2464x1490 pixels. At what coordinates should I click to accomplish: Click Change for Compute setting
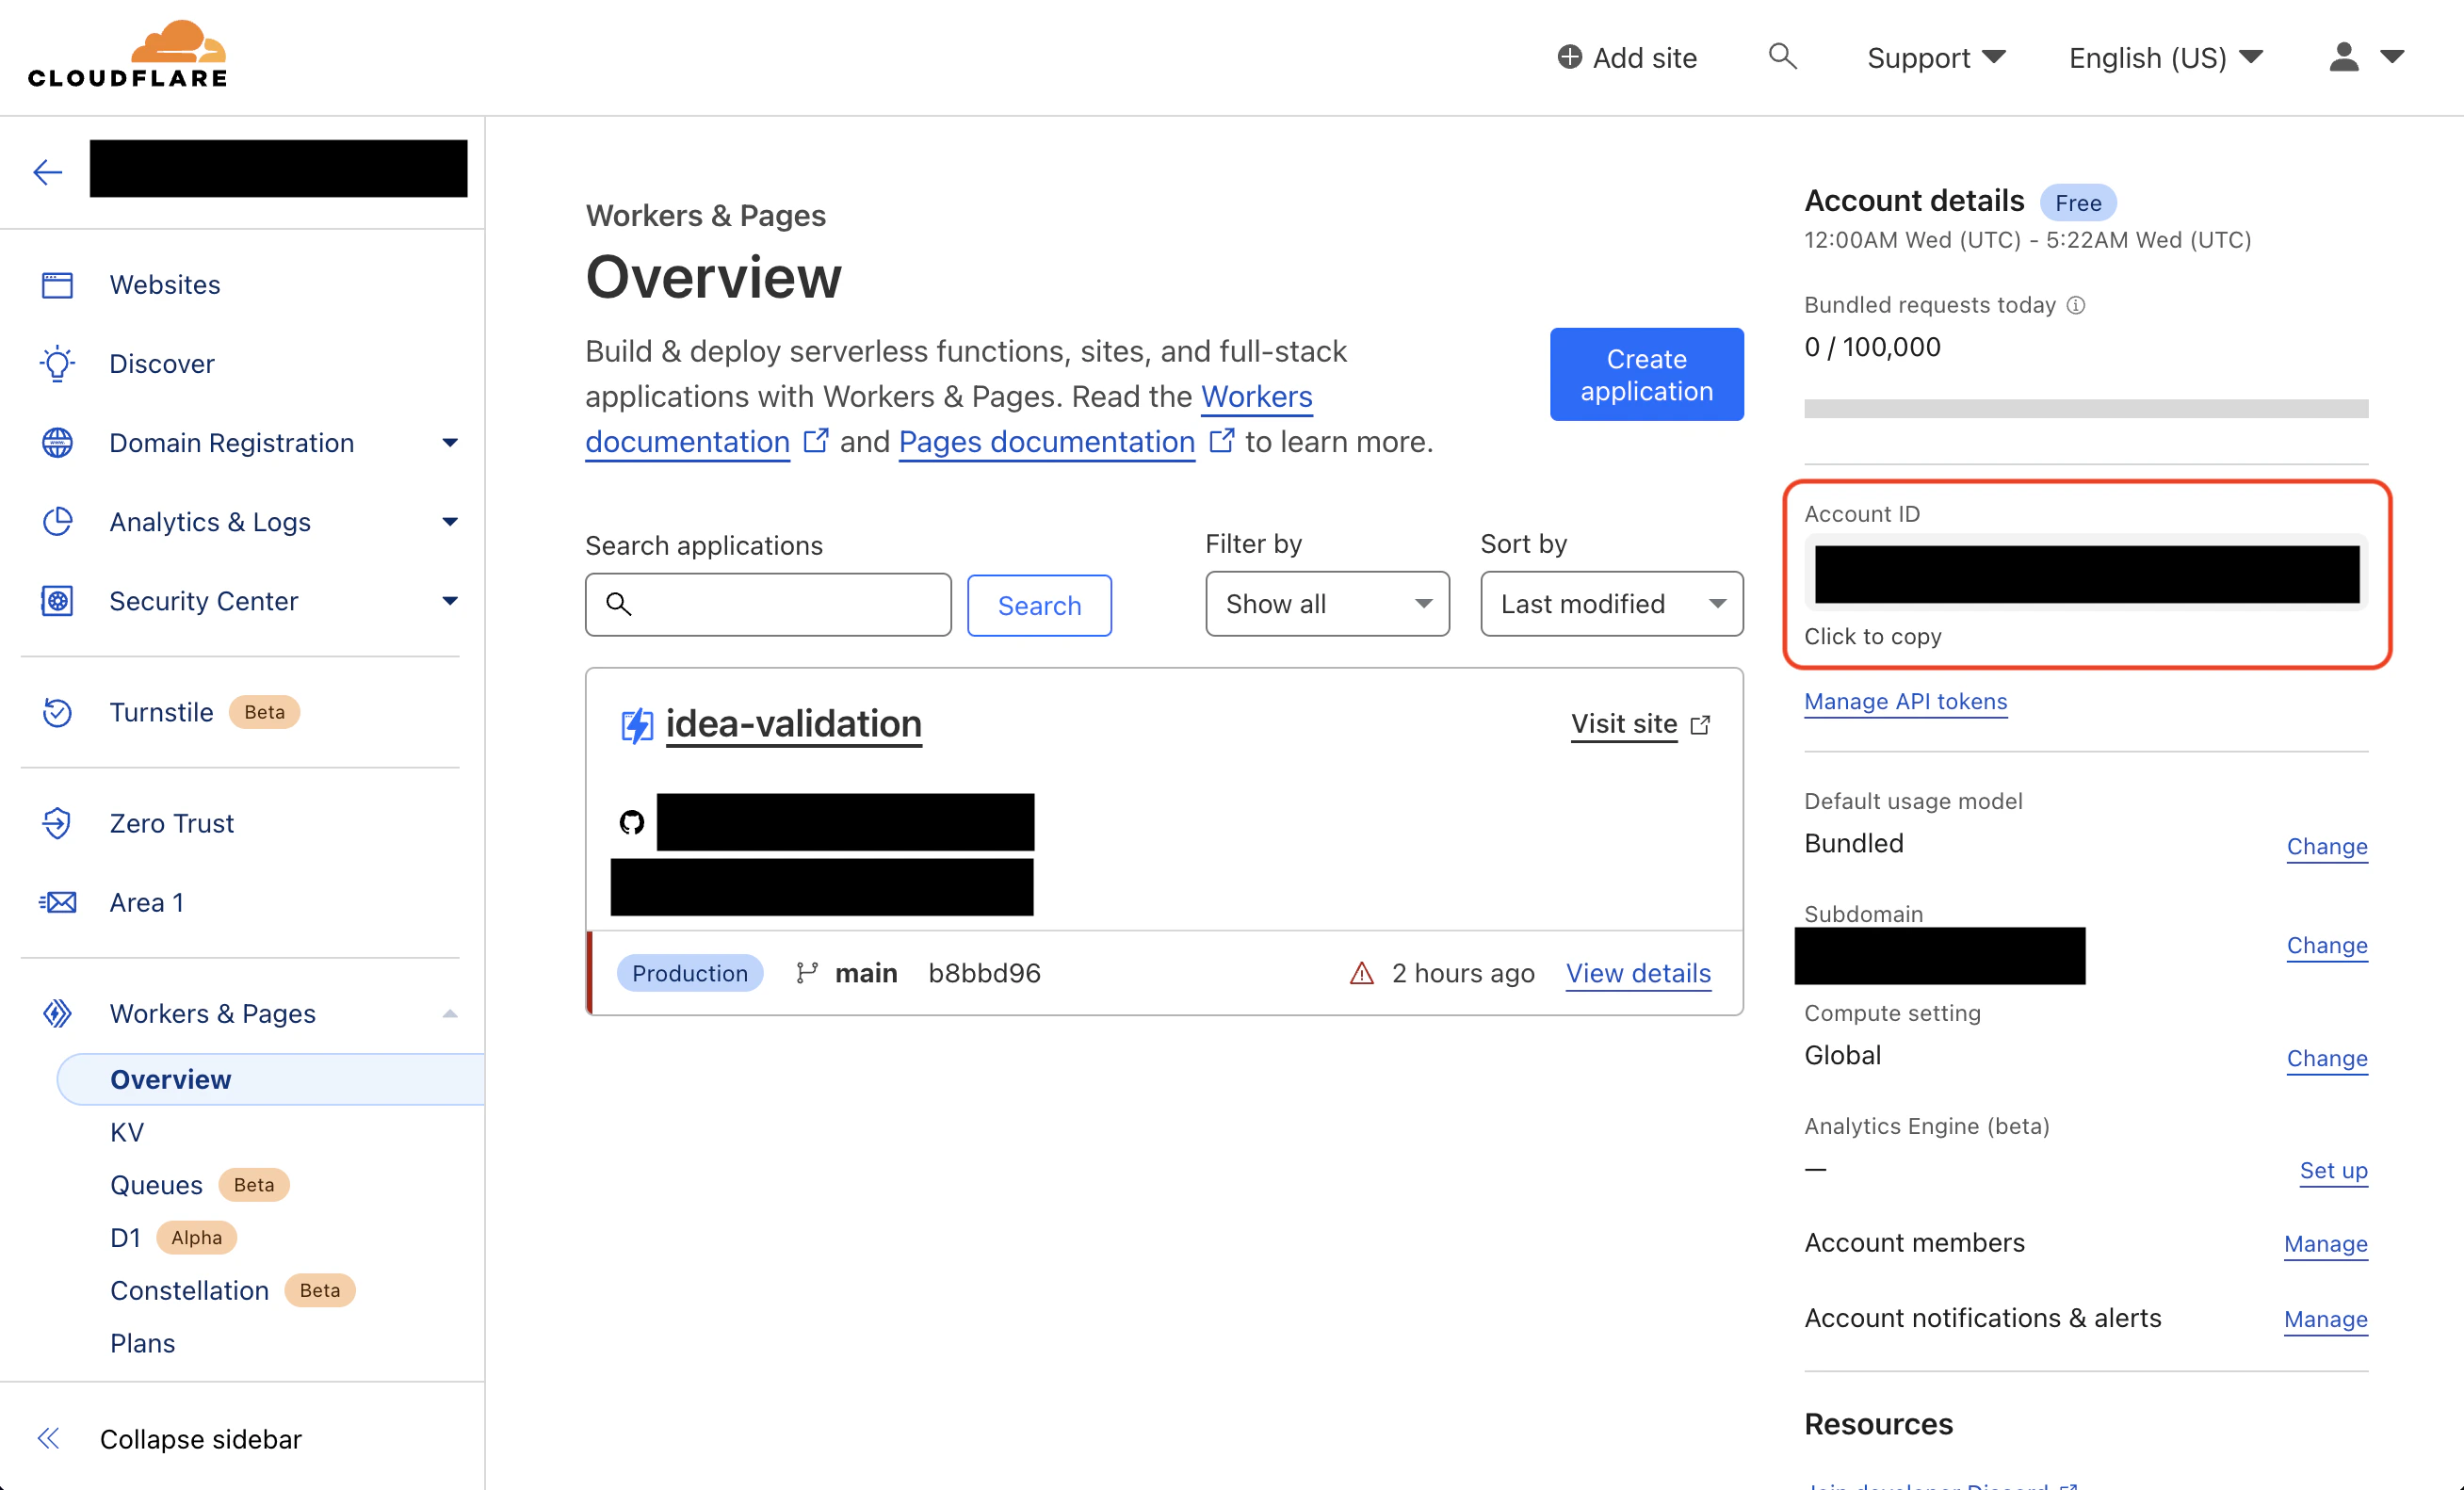(2327, 1058)
